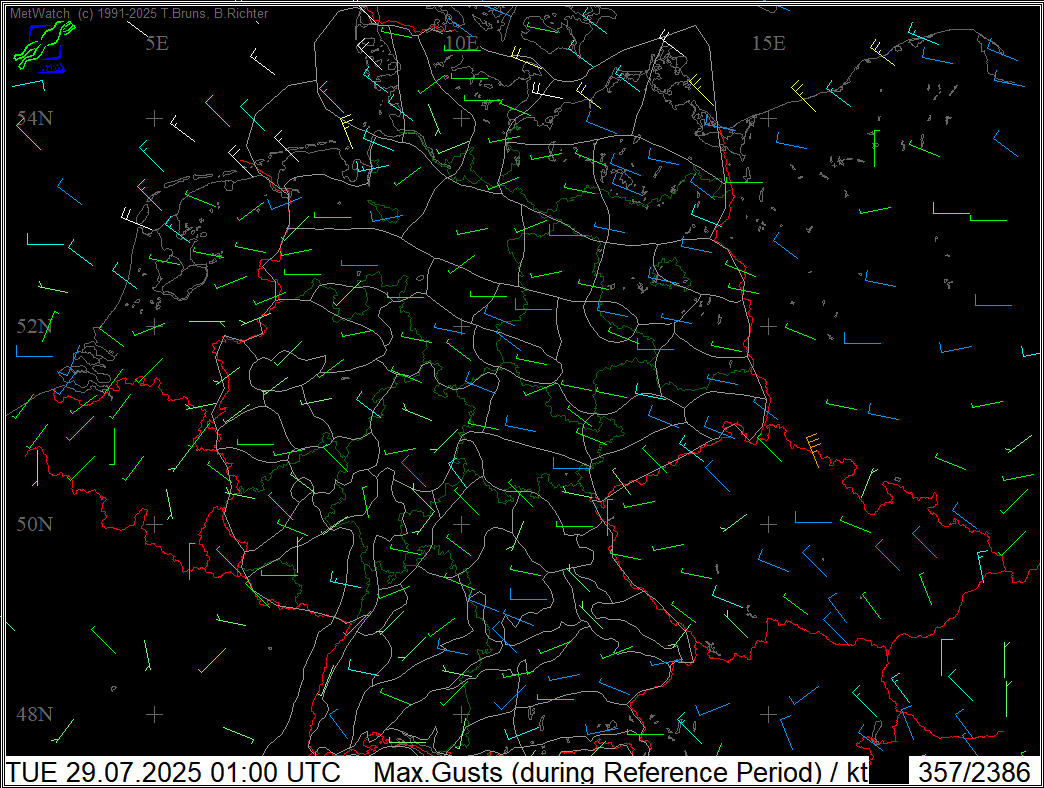Viewport: 1044px width, 788px height.
Task: Click the 54N latitude label
Action: (x=35, y=118)
